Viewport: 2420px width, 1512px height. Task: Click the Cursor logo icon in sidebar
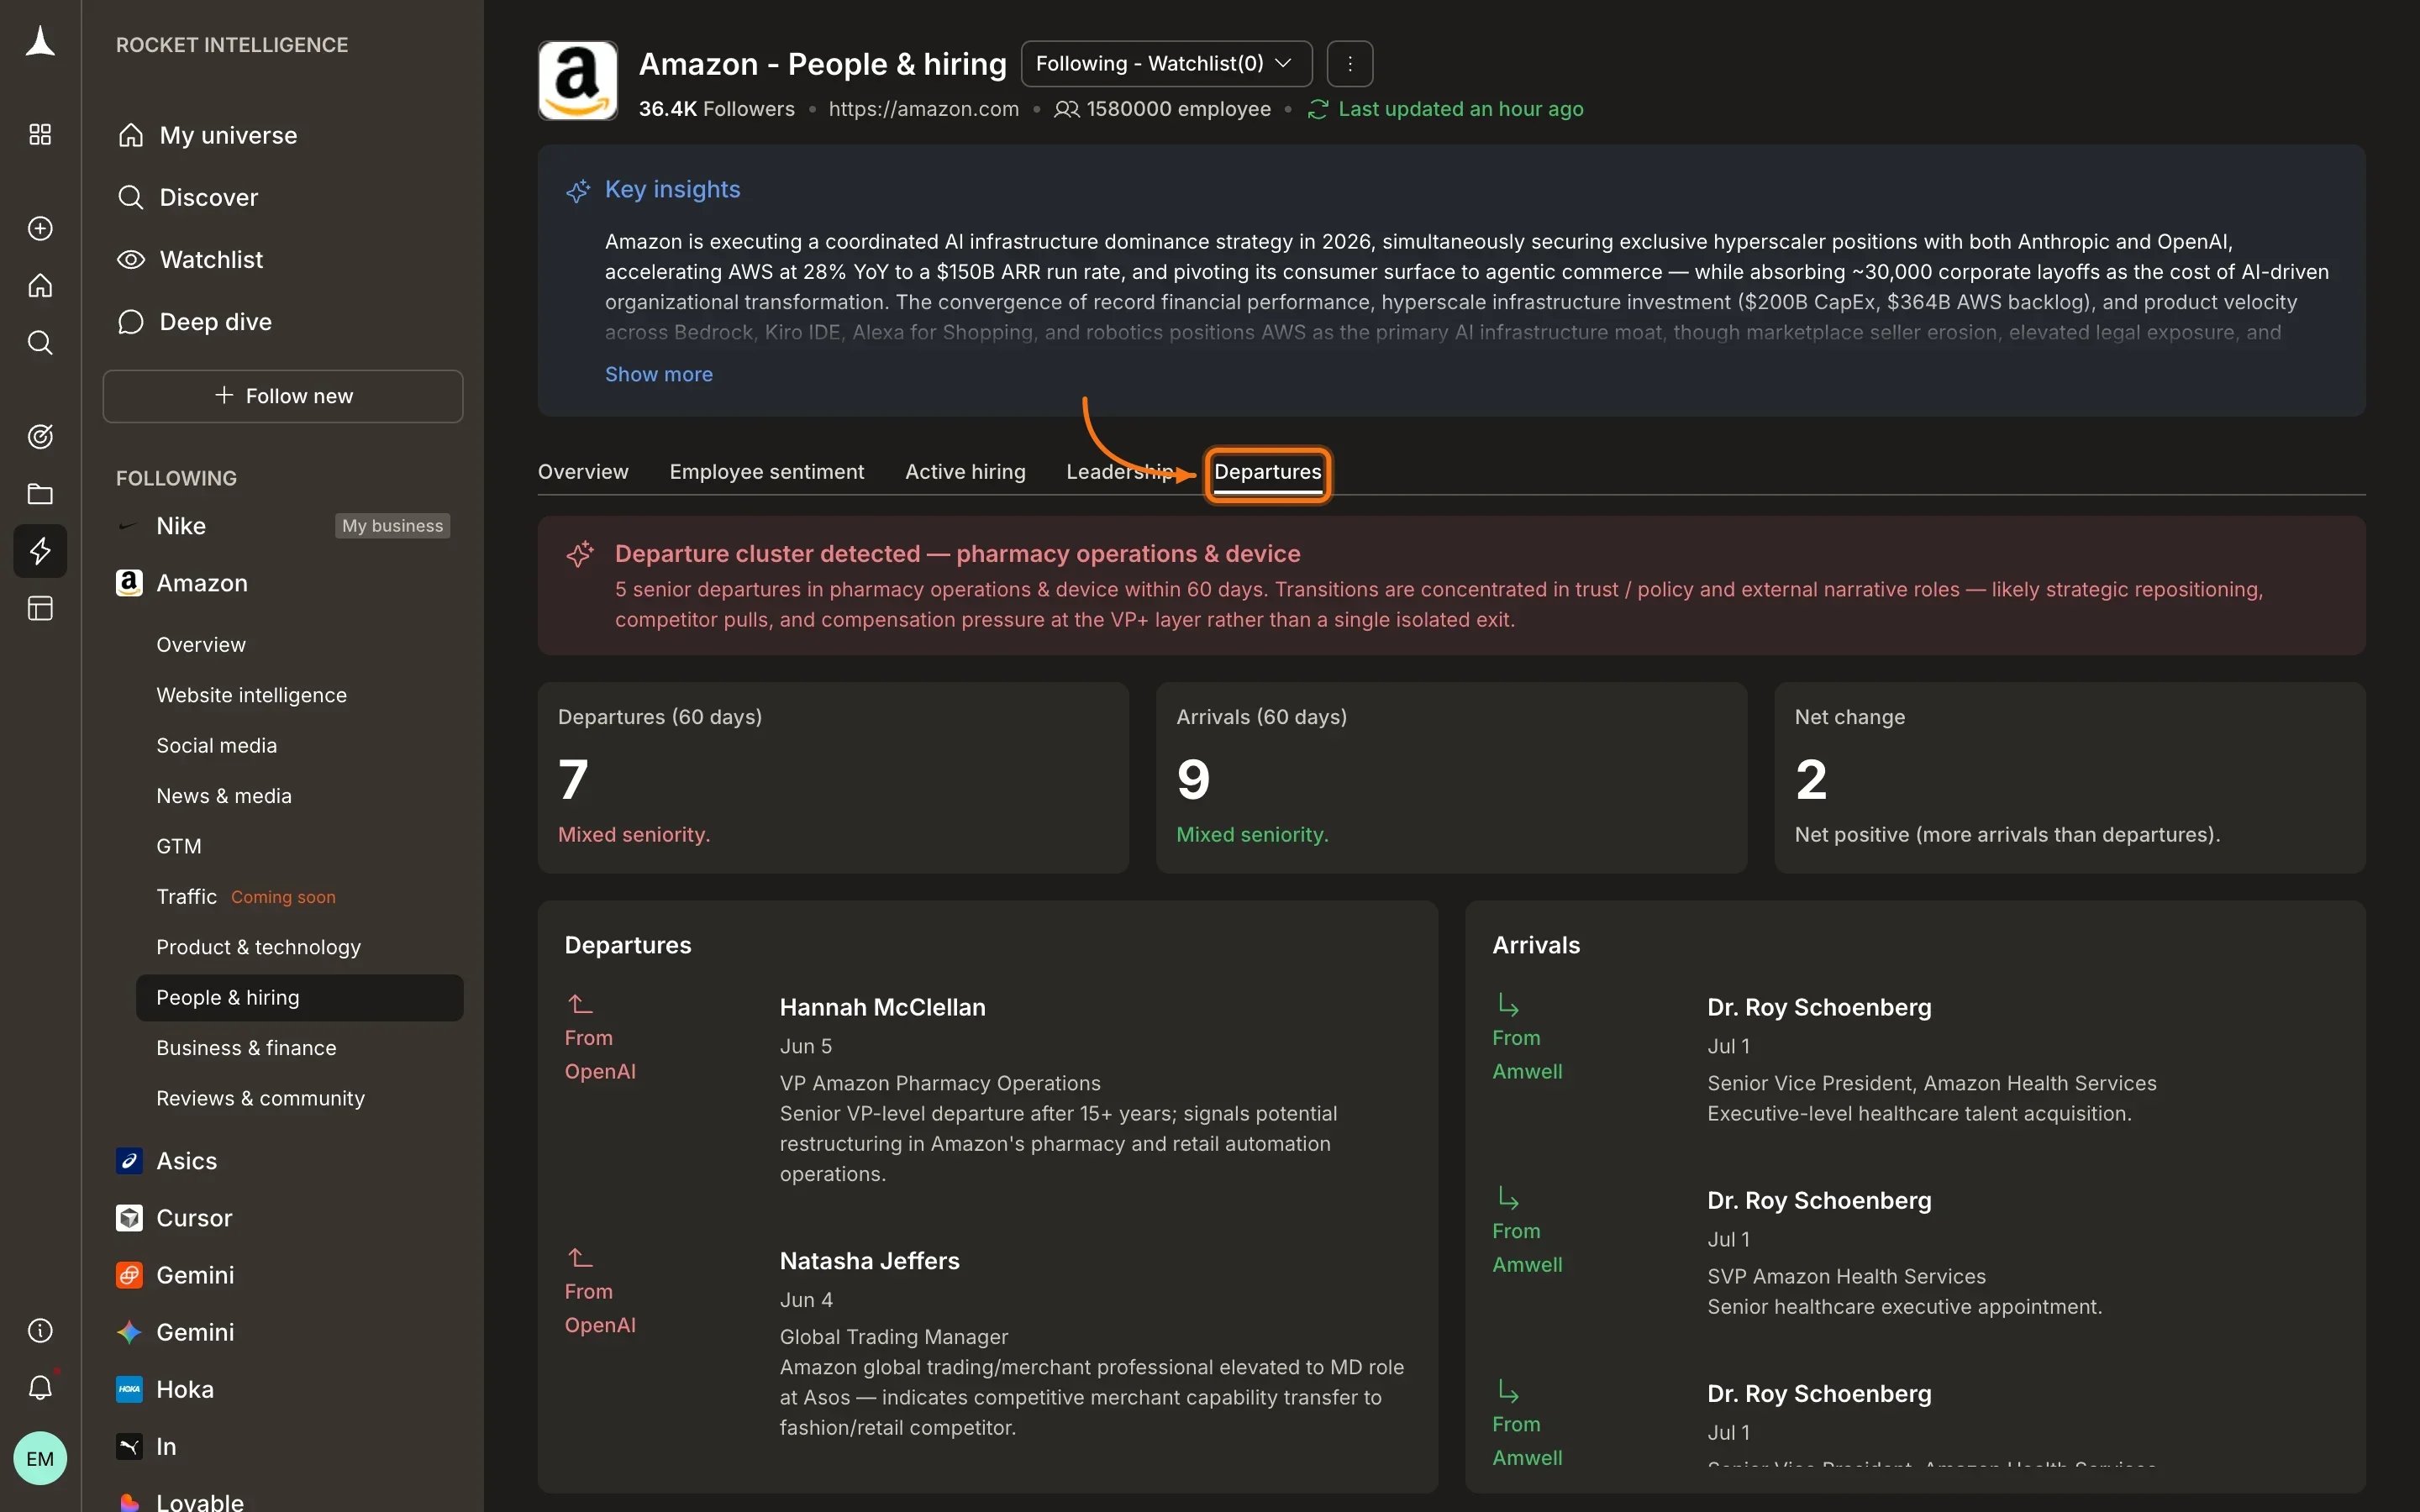pyautogui.click(x=129, y=1218)
